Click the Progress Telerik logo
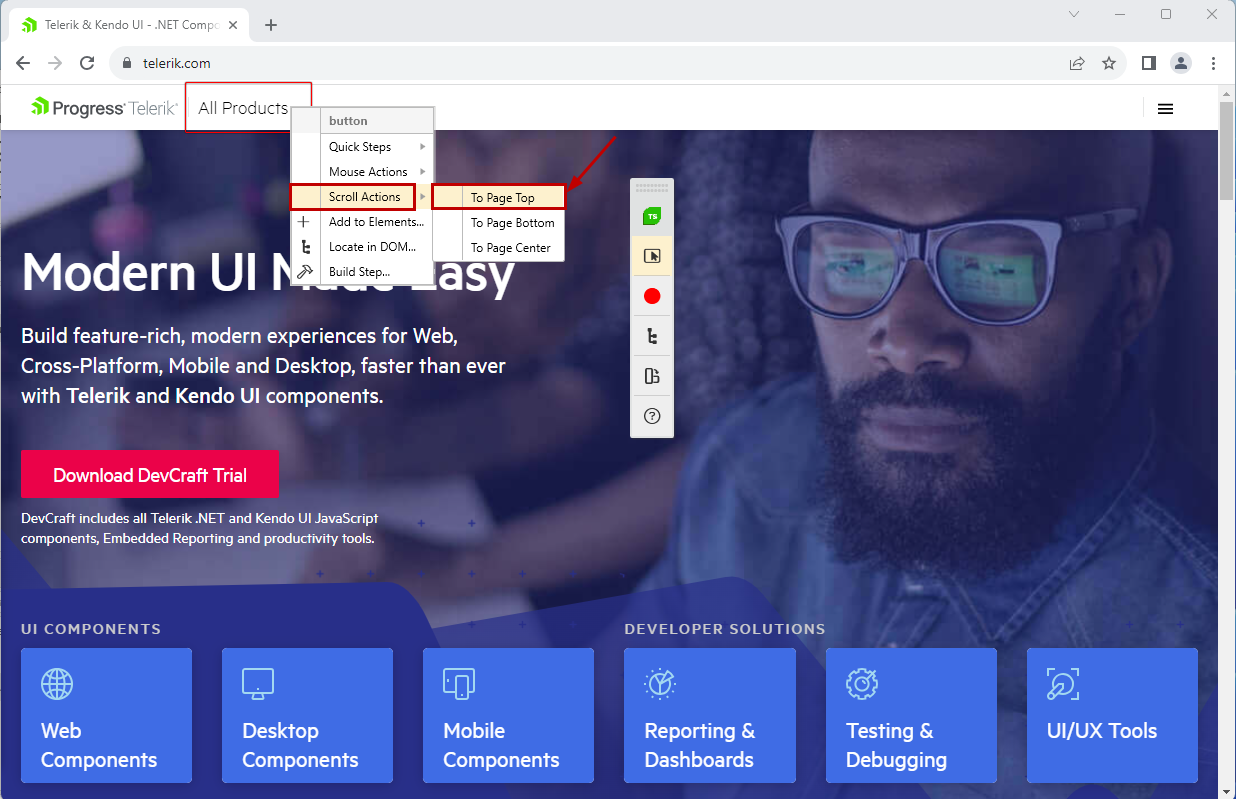 104,107
